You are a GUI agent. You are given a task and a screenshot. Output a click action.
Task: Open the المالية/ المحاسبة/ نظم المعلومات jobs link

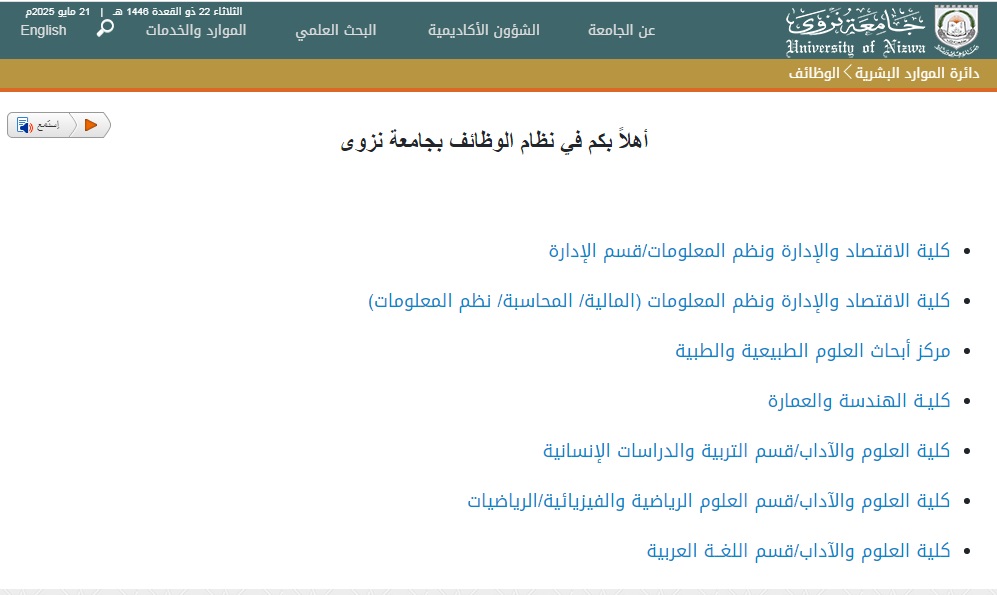pyautogui.click(x=659, y=301)
